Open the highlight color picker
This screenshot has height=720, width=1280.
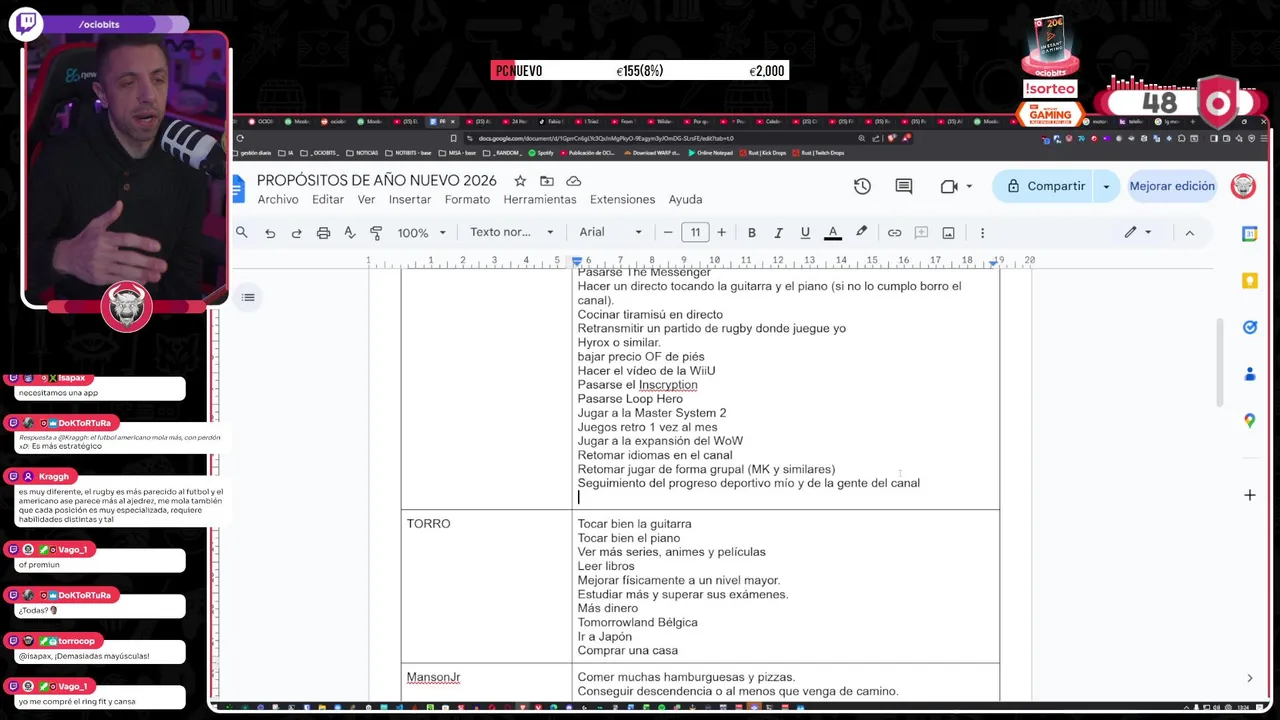(x=861, y=232)
